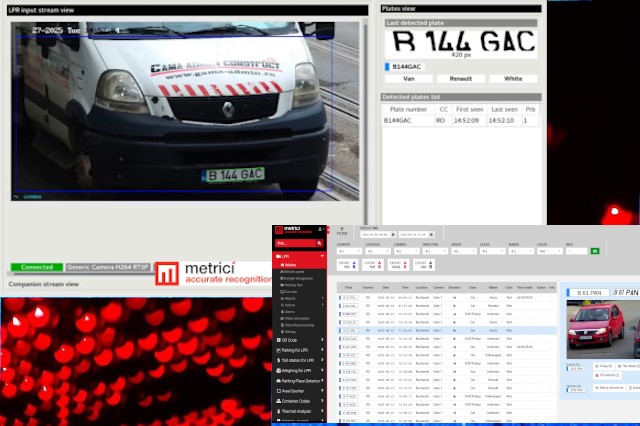Click the Filter funnel icon

[x=342, y=229]
